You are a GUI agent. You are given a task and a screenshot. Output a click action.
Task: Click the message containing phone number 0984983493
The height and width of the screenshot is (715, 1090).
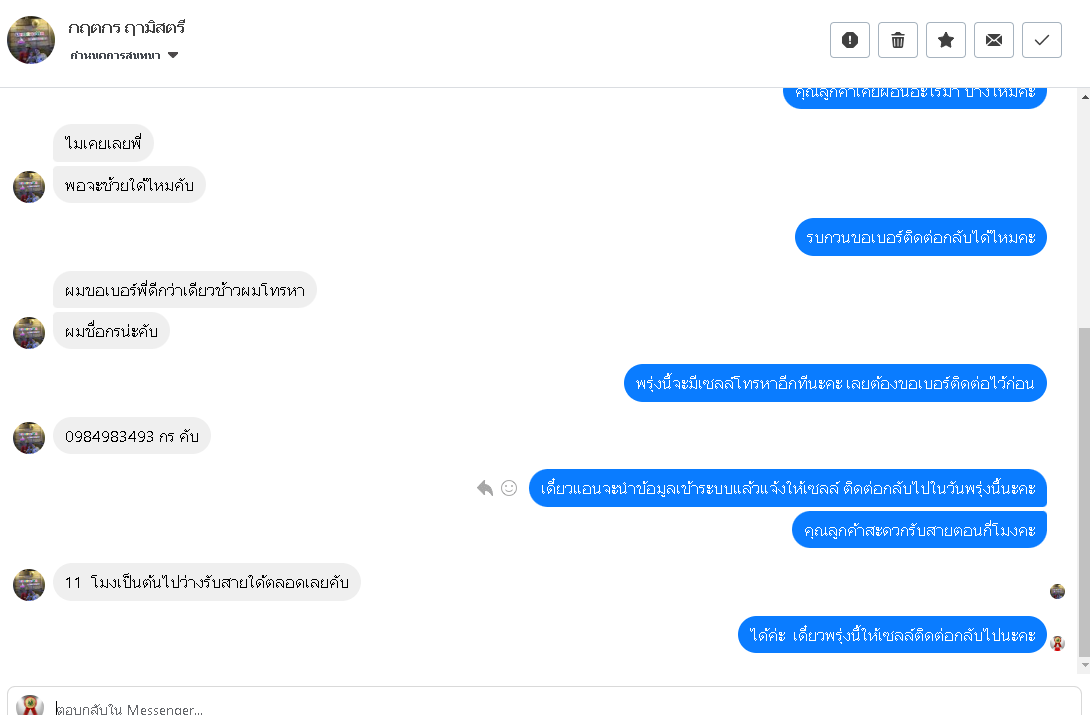[131, 436]
